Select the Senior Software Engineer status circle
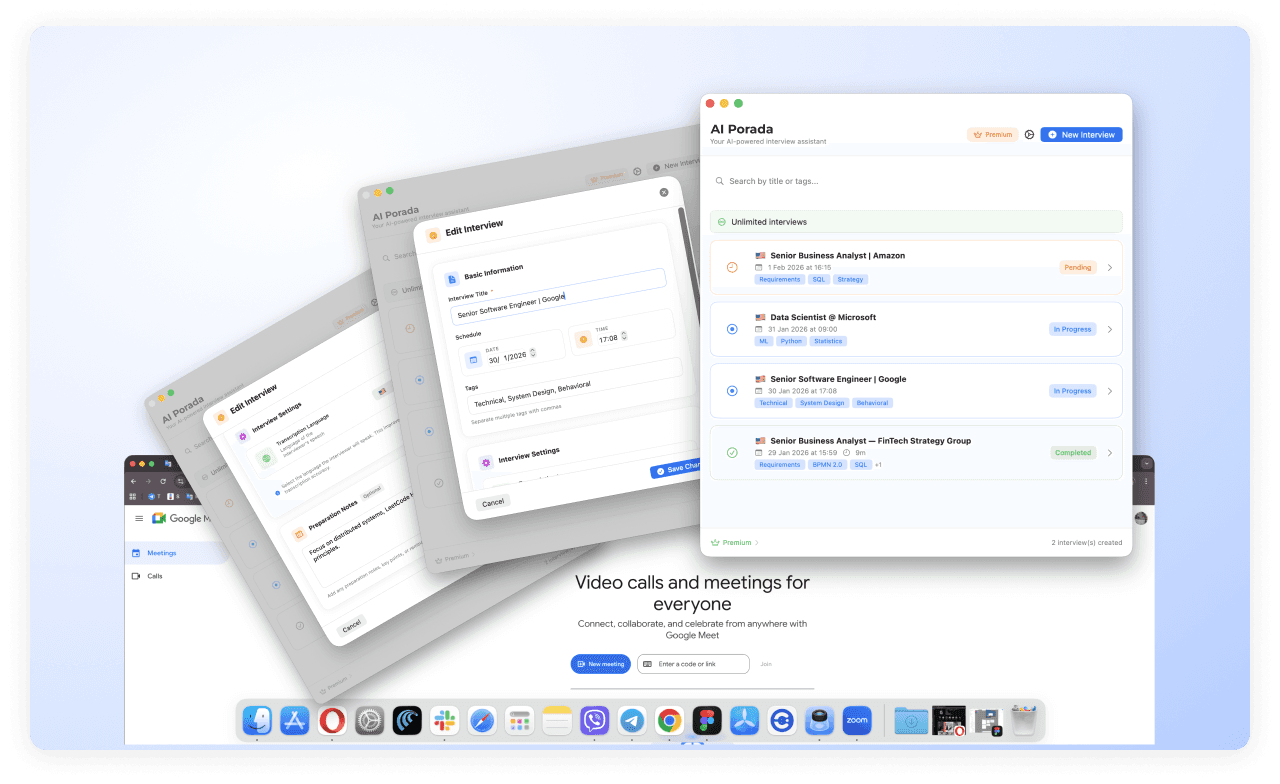Image resolution: width=1280 pixels, height=784 pixels. [732, 391]
